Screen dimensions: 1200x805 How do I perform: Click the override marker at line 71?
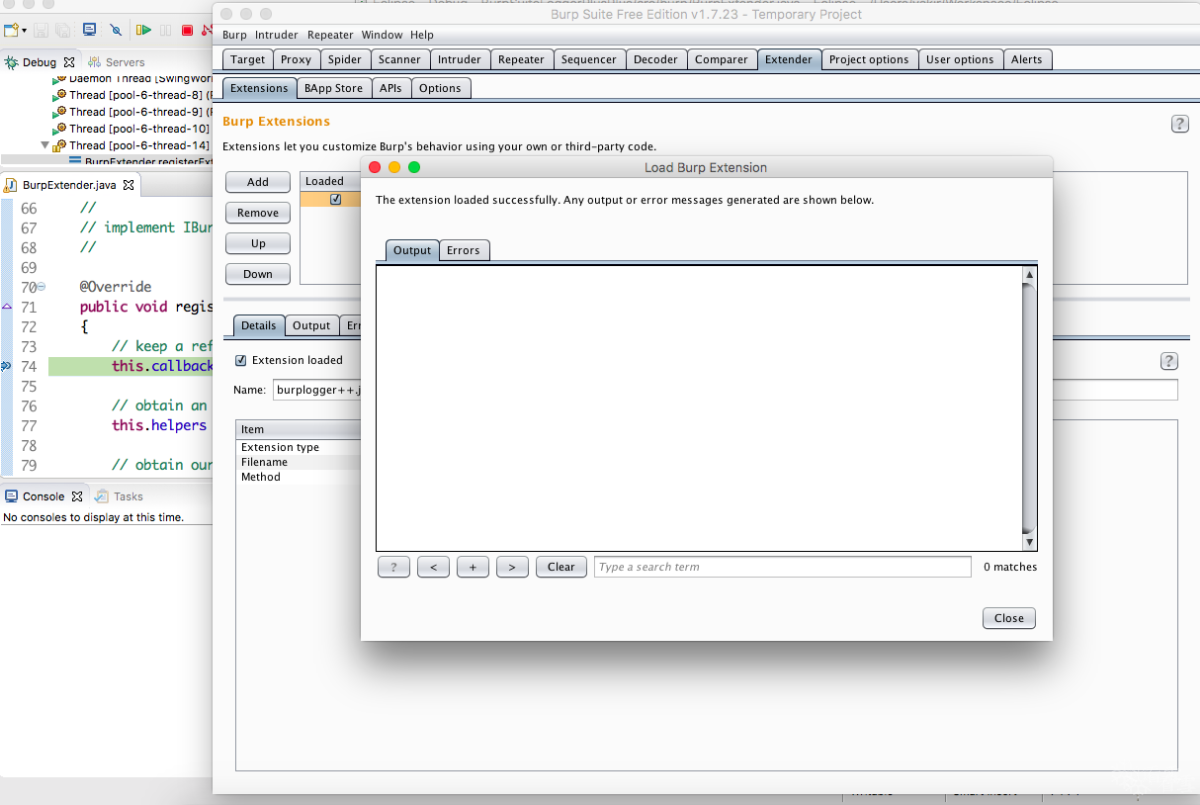pyautogui.click(x=7, y=306)
